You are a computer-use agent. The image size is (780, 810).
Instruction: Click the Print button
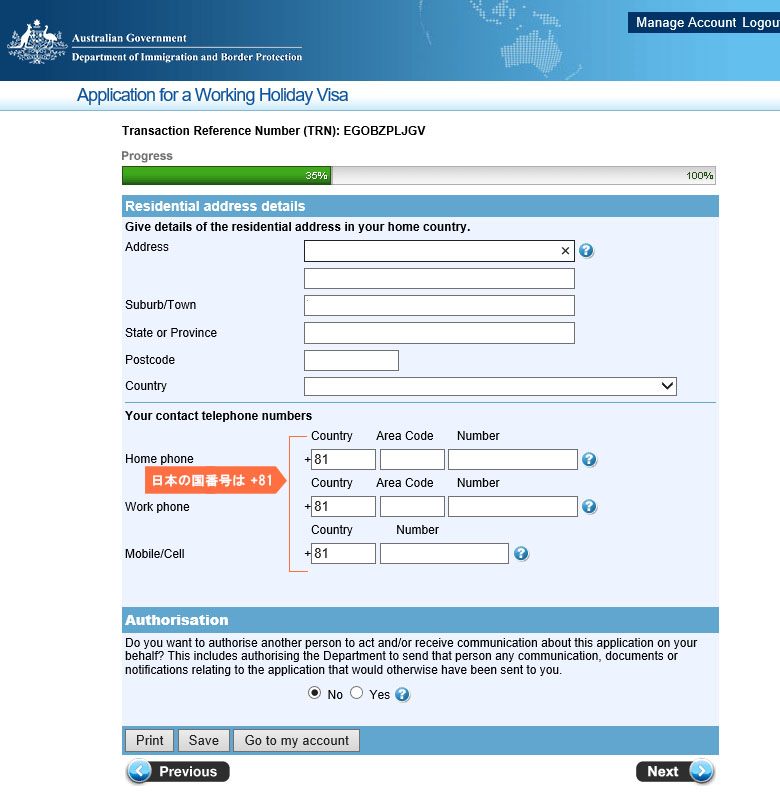click(x=150, y=740)
